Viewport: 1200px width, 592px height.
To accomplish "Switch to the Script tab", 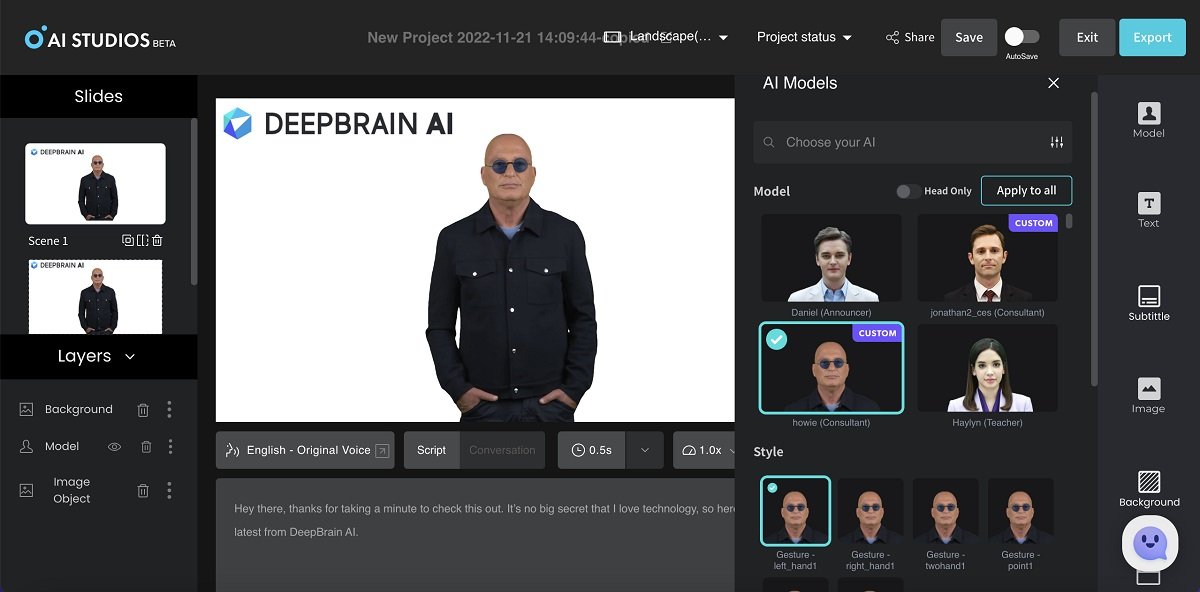I will point(431,450).
